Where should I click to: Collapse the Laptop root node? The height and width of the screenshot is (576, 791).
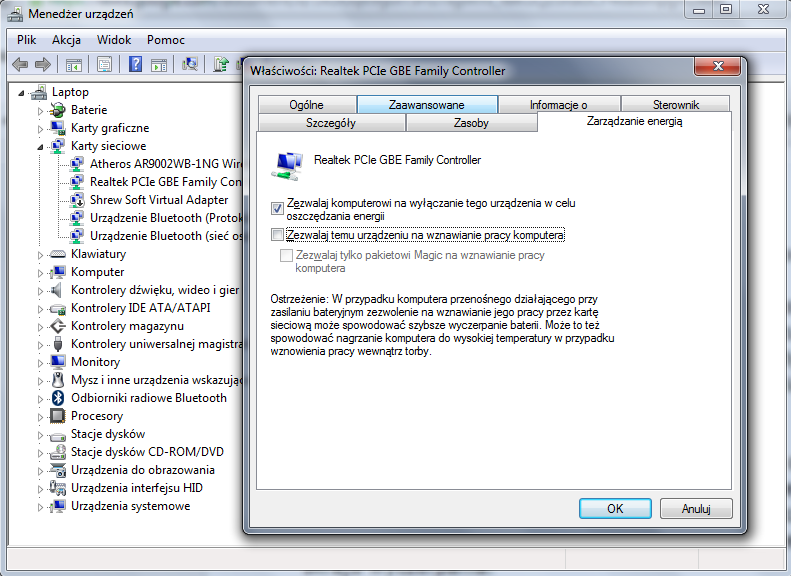tap(21, 93)
